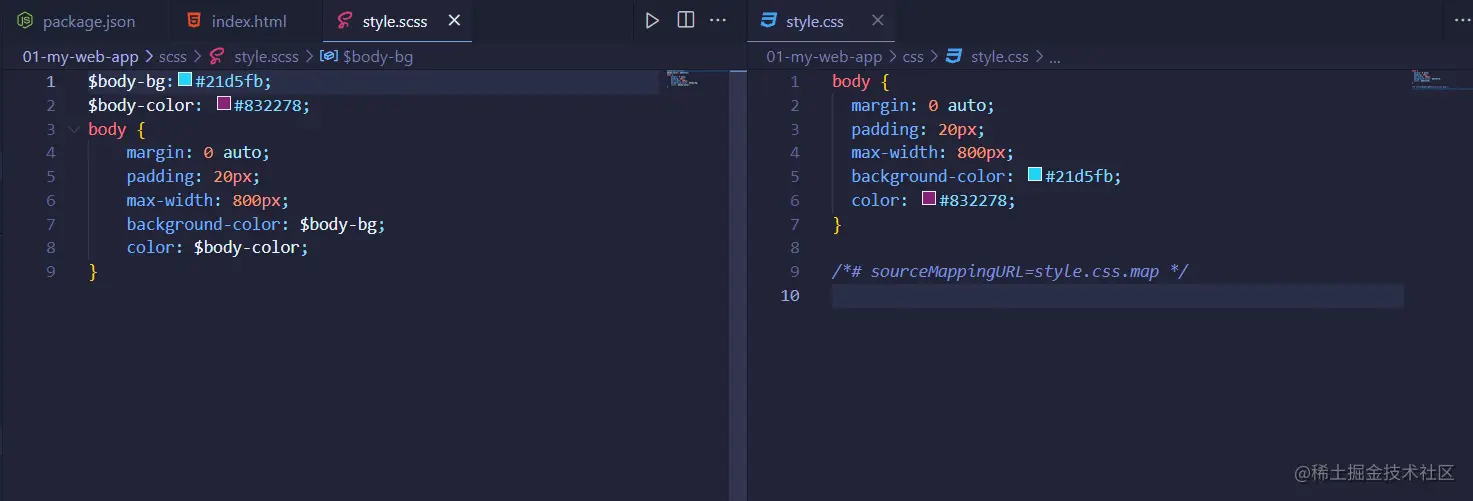Close the style.scss tab
The width and height of the screenshot is (1473, 501).
click(454, 21)
